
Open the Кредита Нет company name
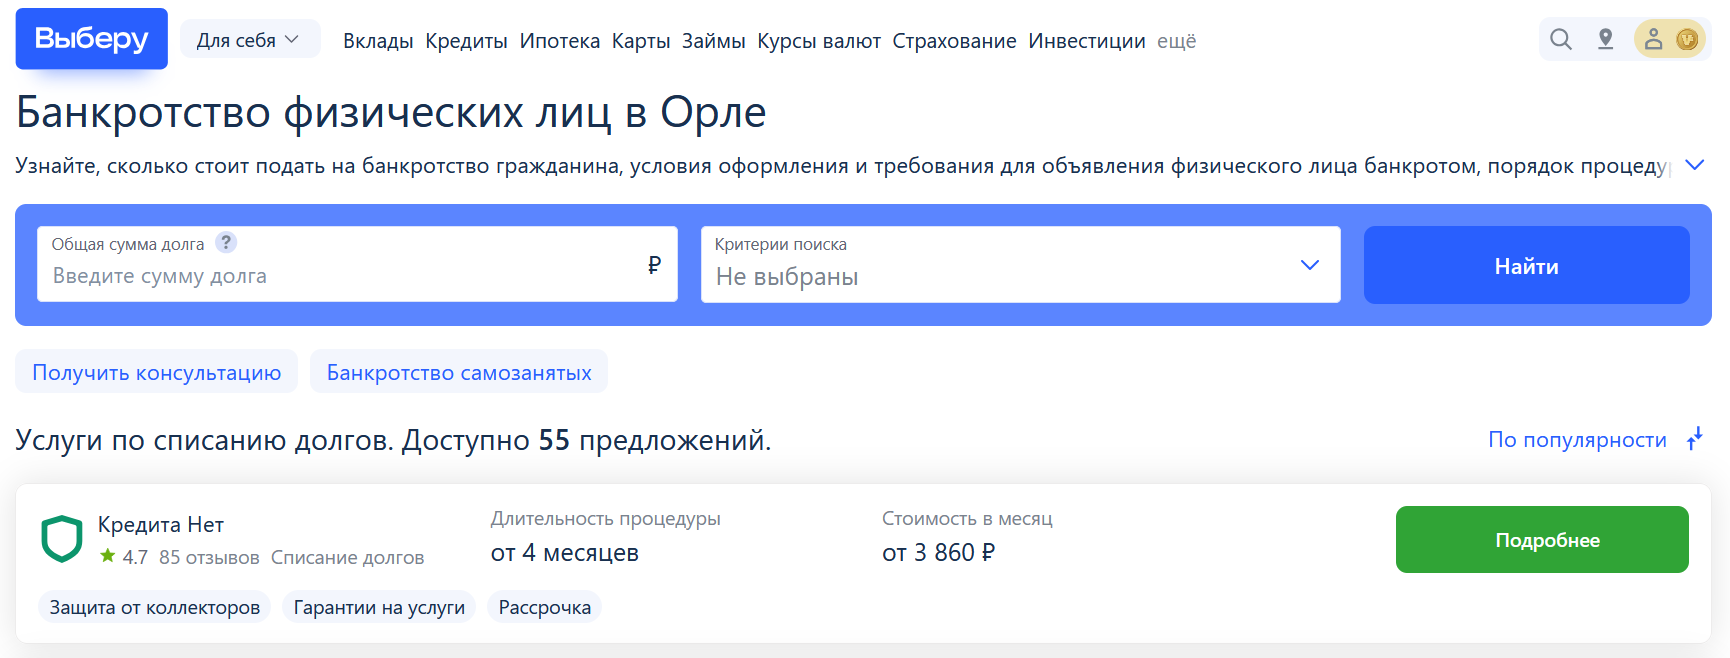(160, 524)
